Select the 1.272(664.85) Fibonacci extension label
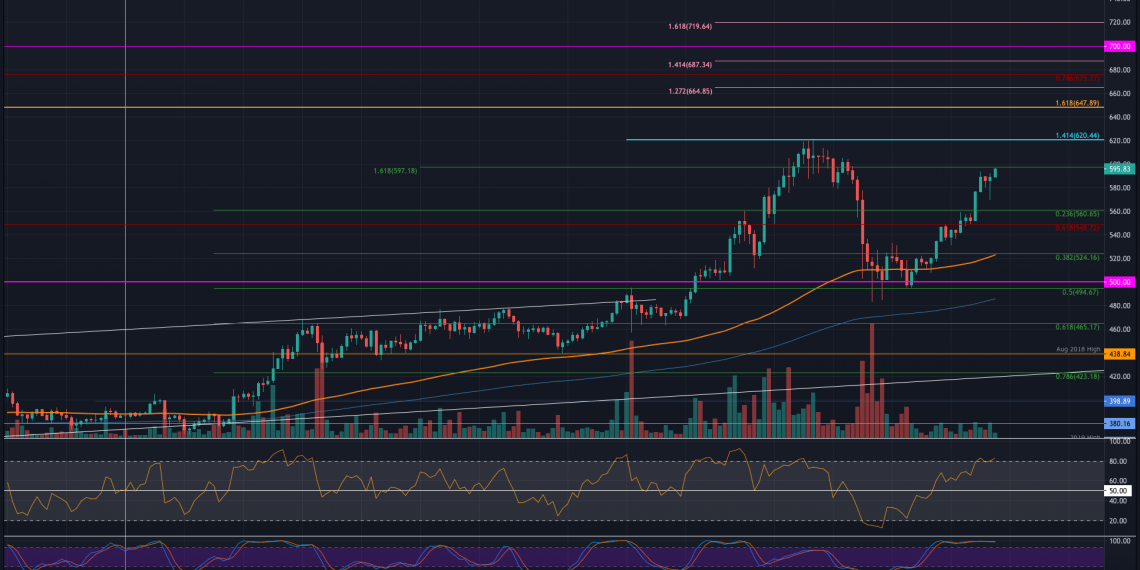 (x=690, y=91)
